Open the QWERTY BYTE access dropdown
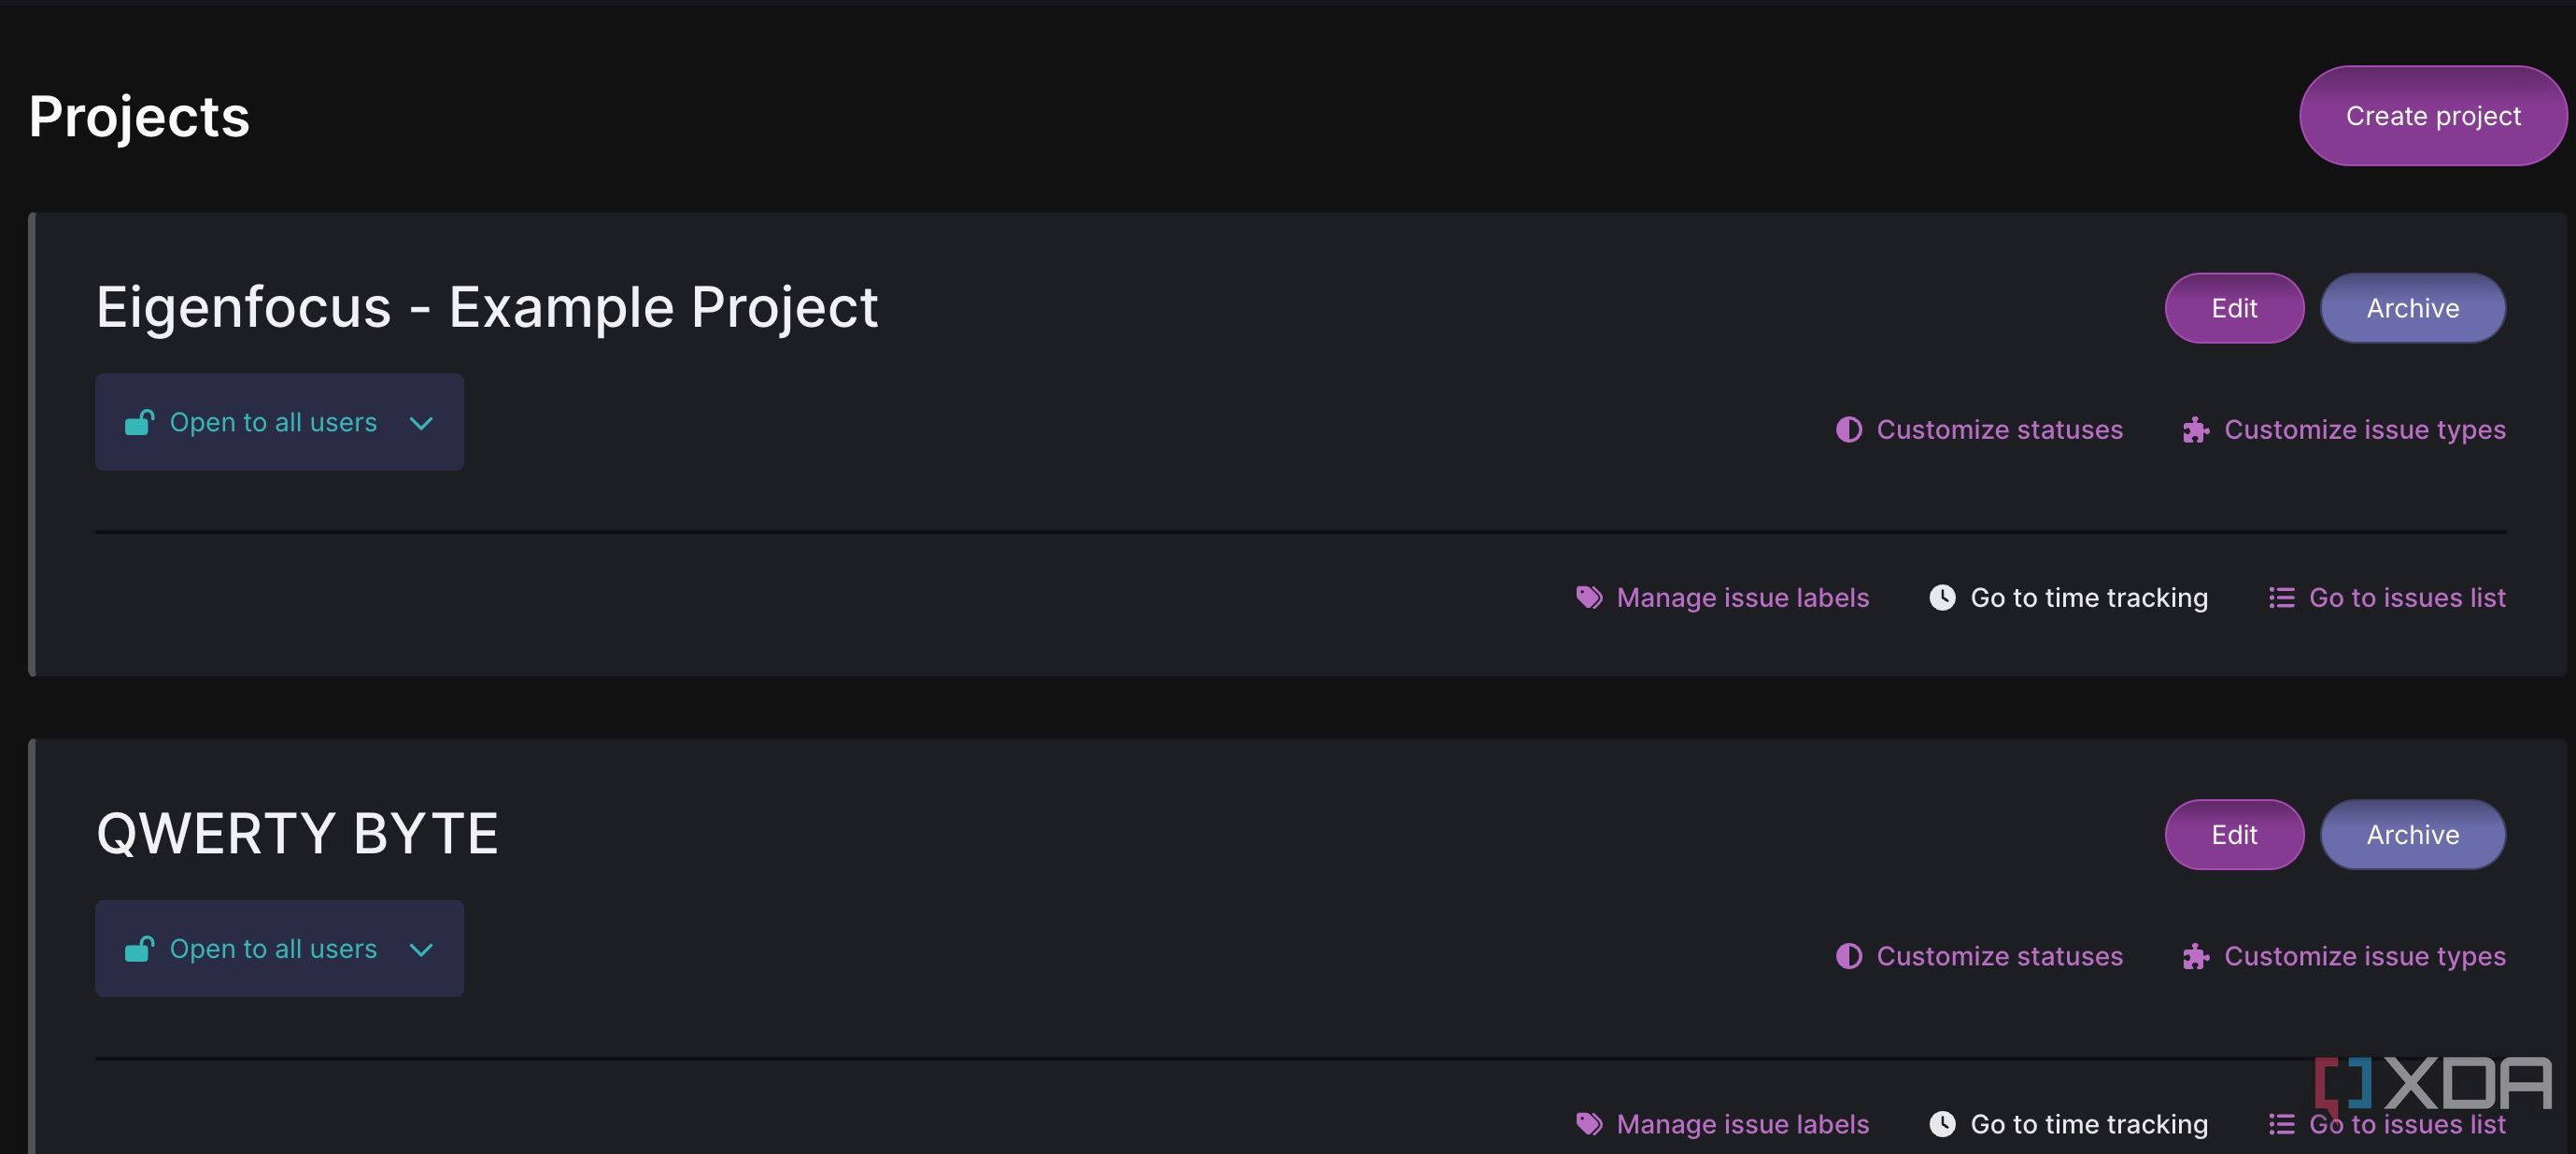Screen dimensions: 2576x1154 tap(279, 948)
